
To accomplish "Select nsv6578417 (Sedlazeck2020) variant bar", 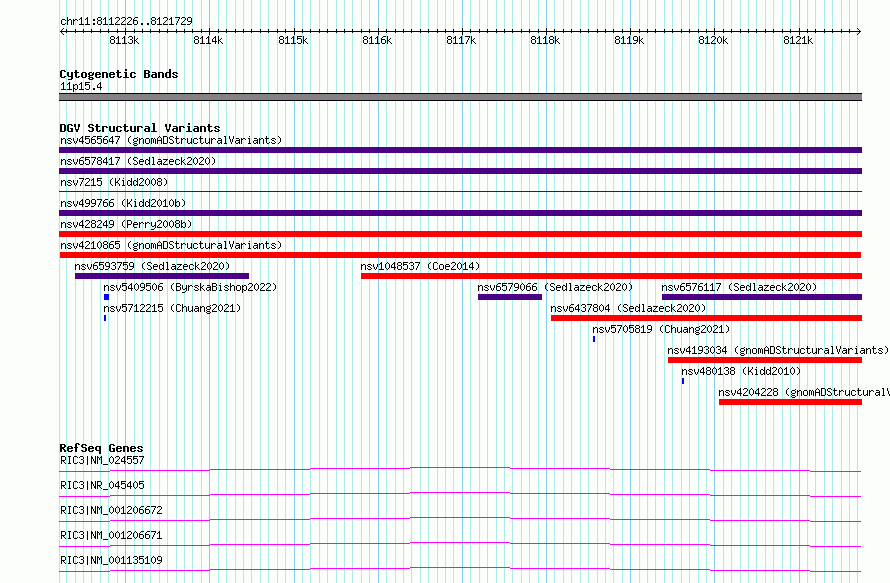I will (460, 171).
